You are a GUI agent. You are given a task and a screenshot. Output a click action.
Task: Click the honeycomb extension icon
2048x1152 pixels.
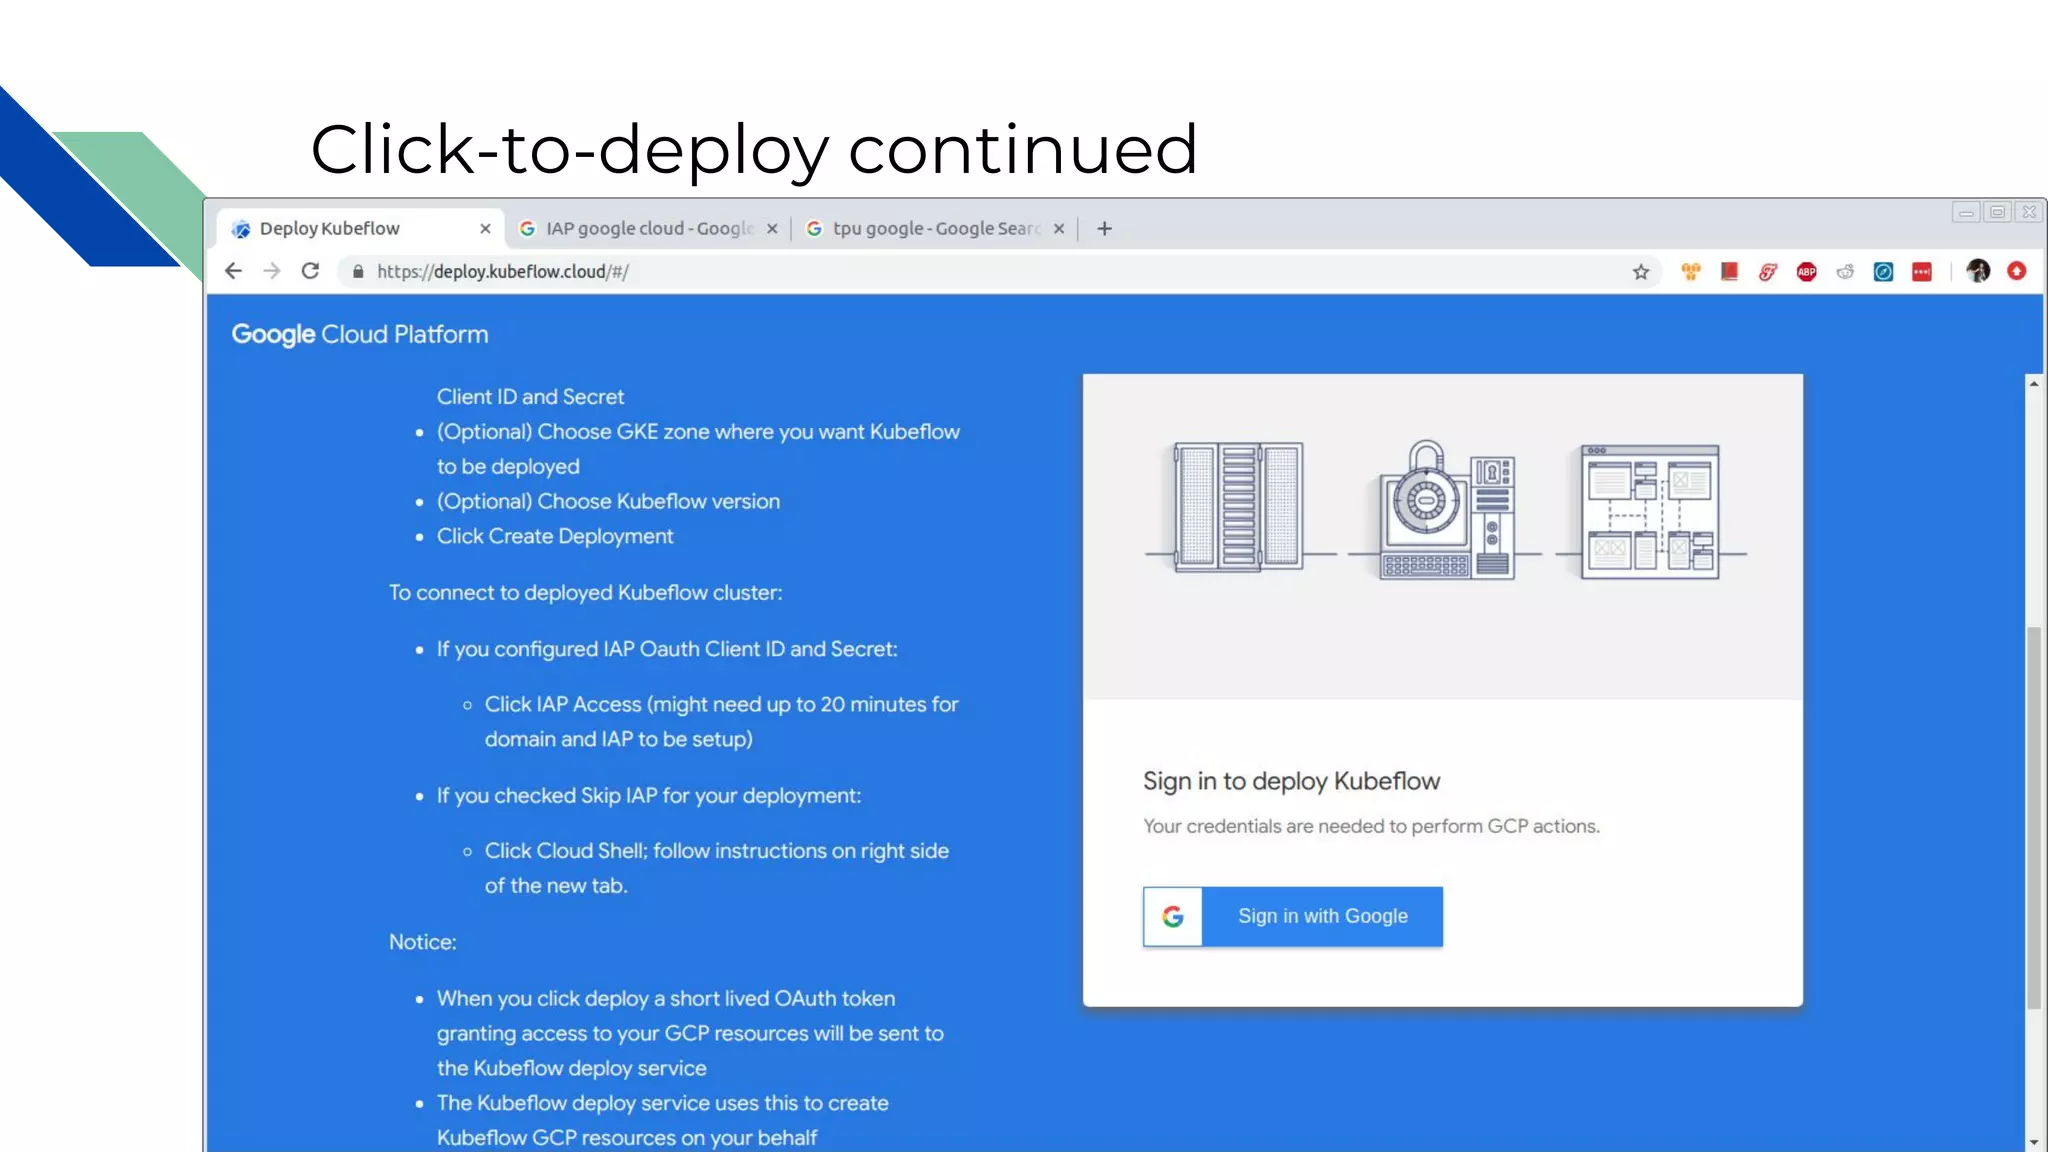click(1691, 272)
